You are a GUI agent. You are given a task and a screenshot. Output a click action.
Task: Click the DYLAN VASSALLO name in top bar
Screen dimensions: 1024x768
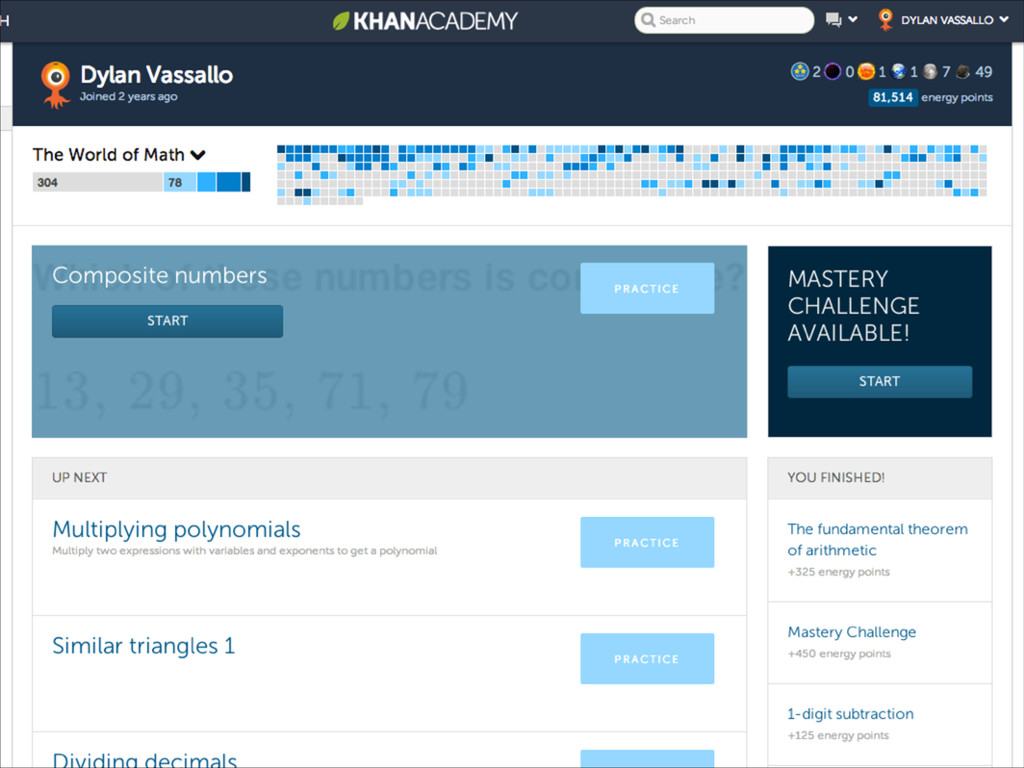(x=947, y=20)
